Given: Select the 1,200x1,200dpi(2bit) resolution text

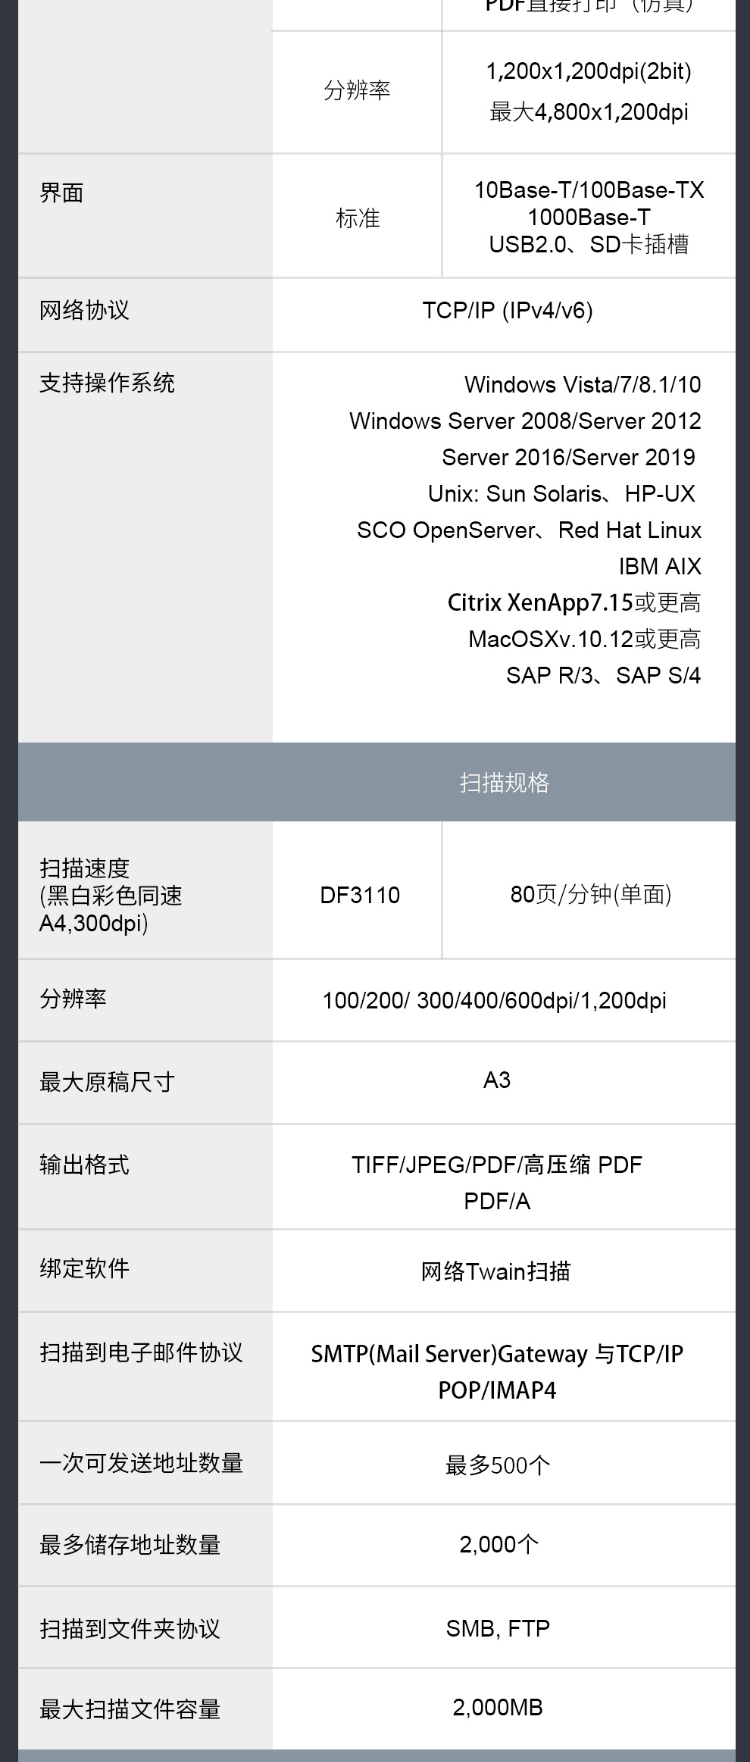Looking at the screenshot, I should click(x=588, y=71).
